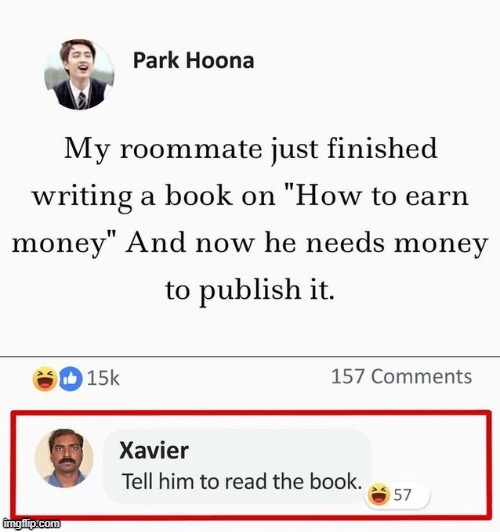The width and height of the screenshot is (500, 532).
Task: Open the 57 reactions count on comment
Action: point(402,495)
